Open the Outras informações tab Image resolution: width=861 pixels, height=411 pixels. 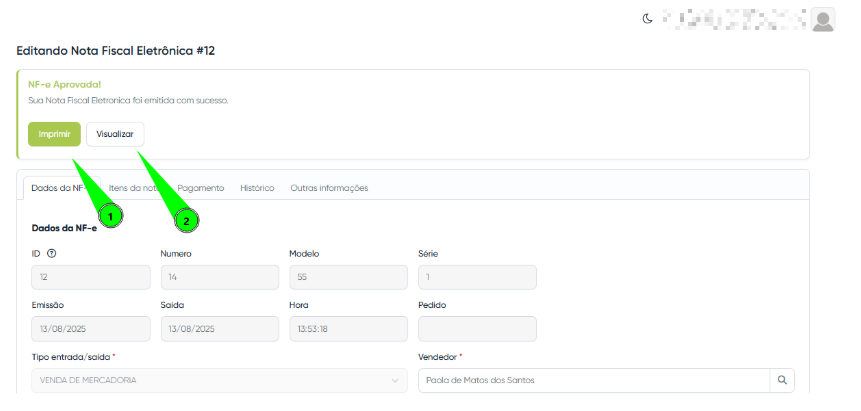(x=329, y=188)
